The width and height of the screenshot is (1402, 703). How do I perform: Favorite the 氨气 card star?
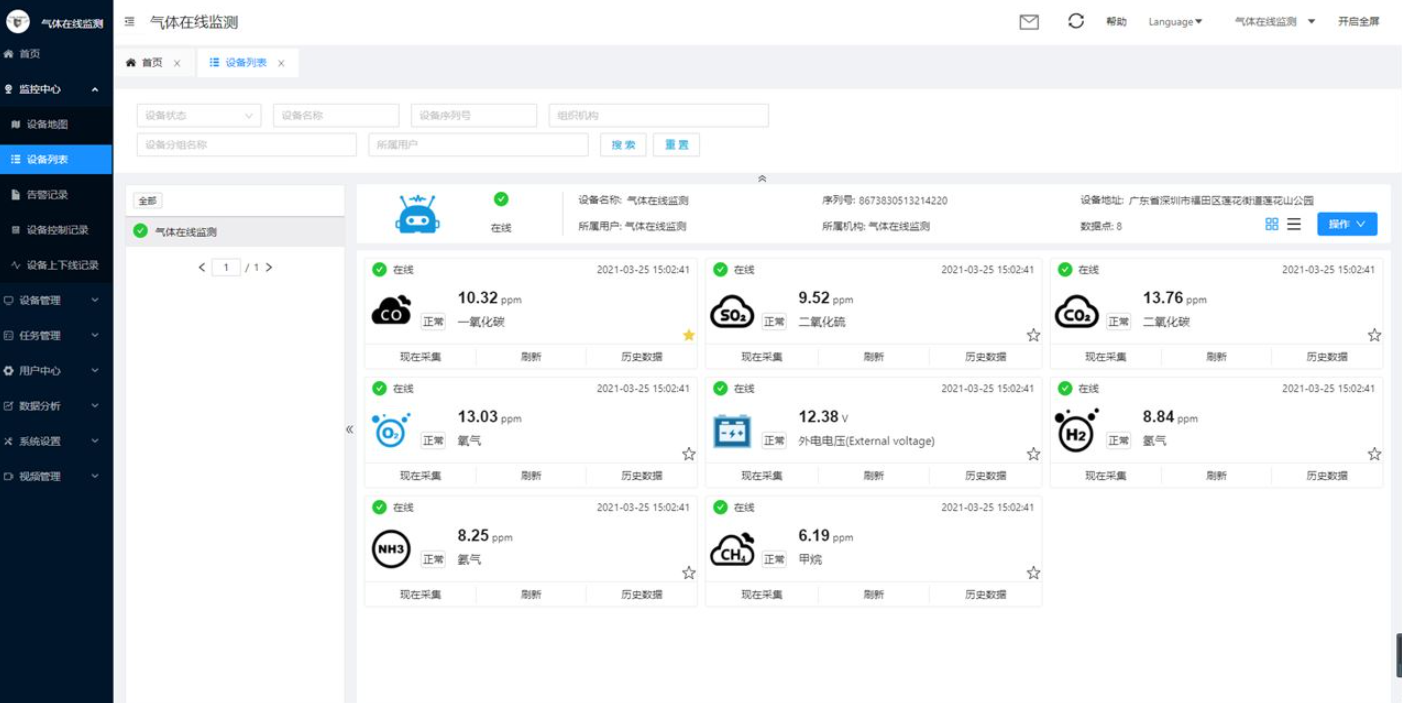[689, 573]
